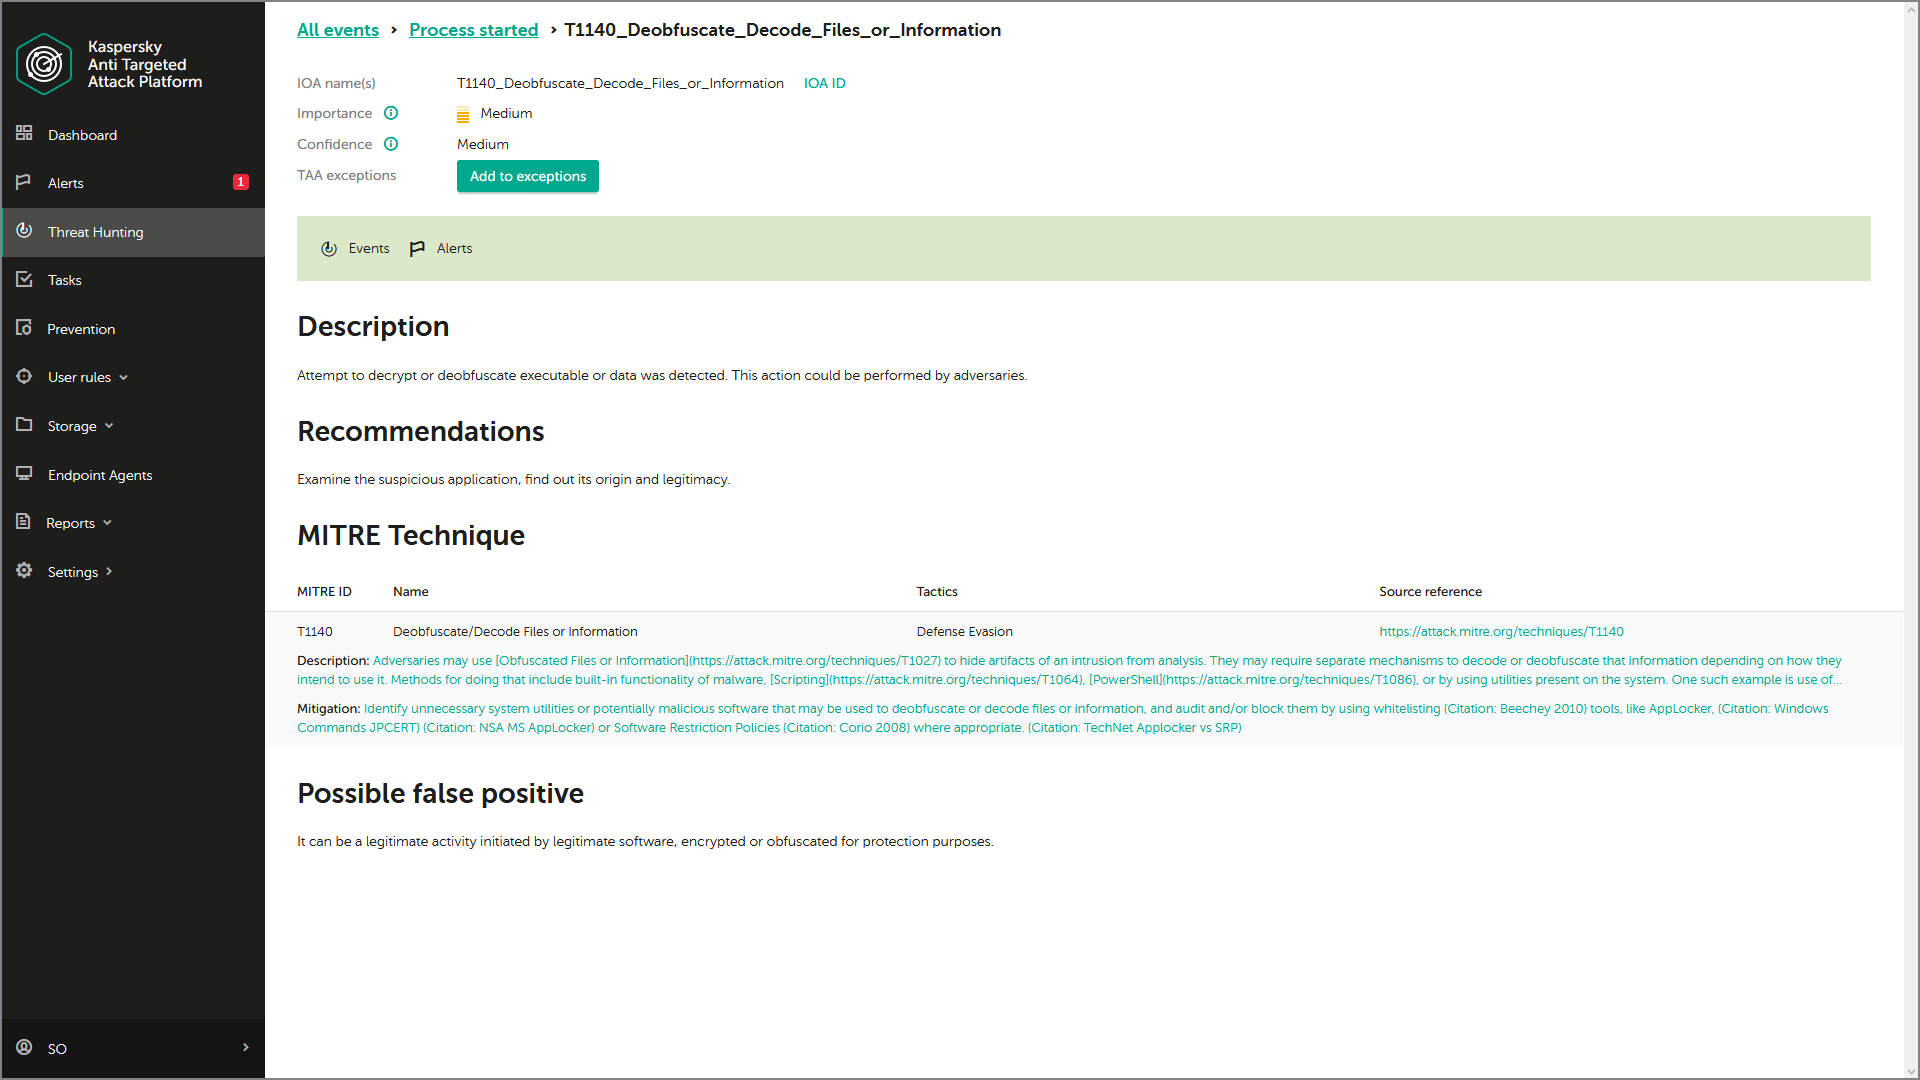The width and height of the screenshot is (1920, 1080).
Task: Open Prevention via its shield-document icon
Action: tap(24, 328)
